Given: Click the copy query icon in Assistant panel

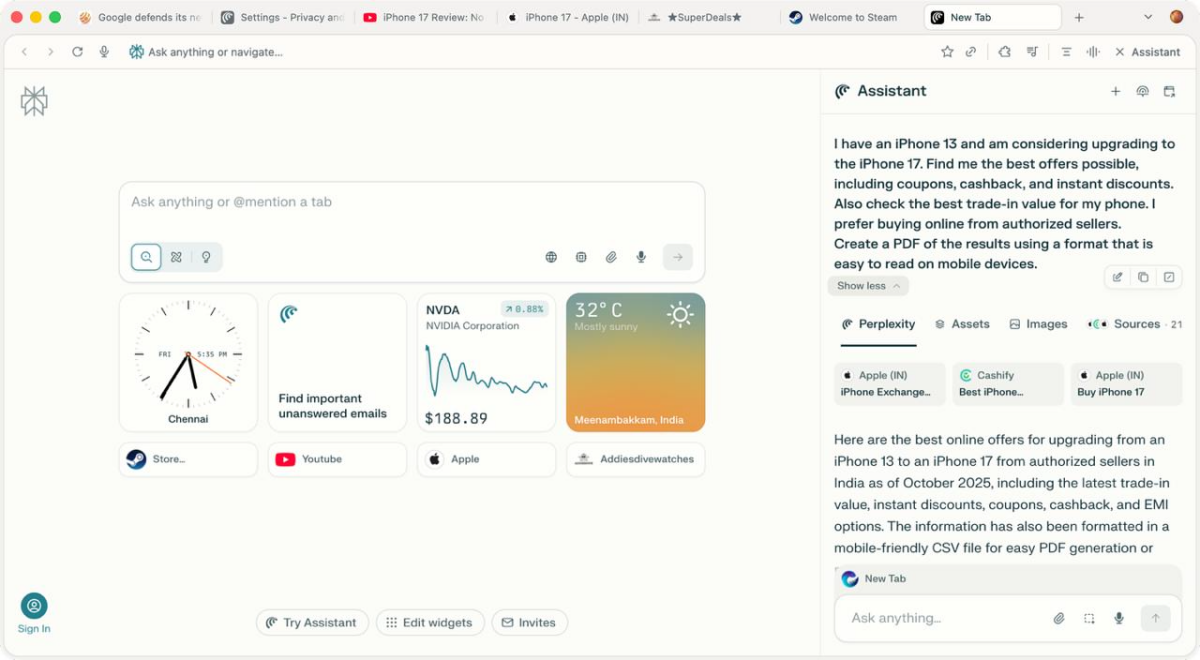Looking at the screenshot, I should tap(1143, 277).
